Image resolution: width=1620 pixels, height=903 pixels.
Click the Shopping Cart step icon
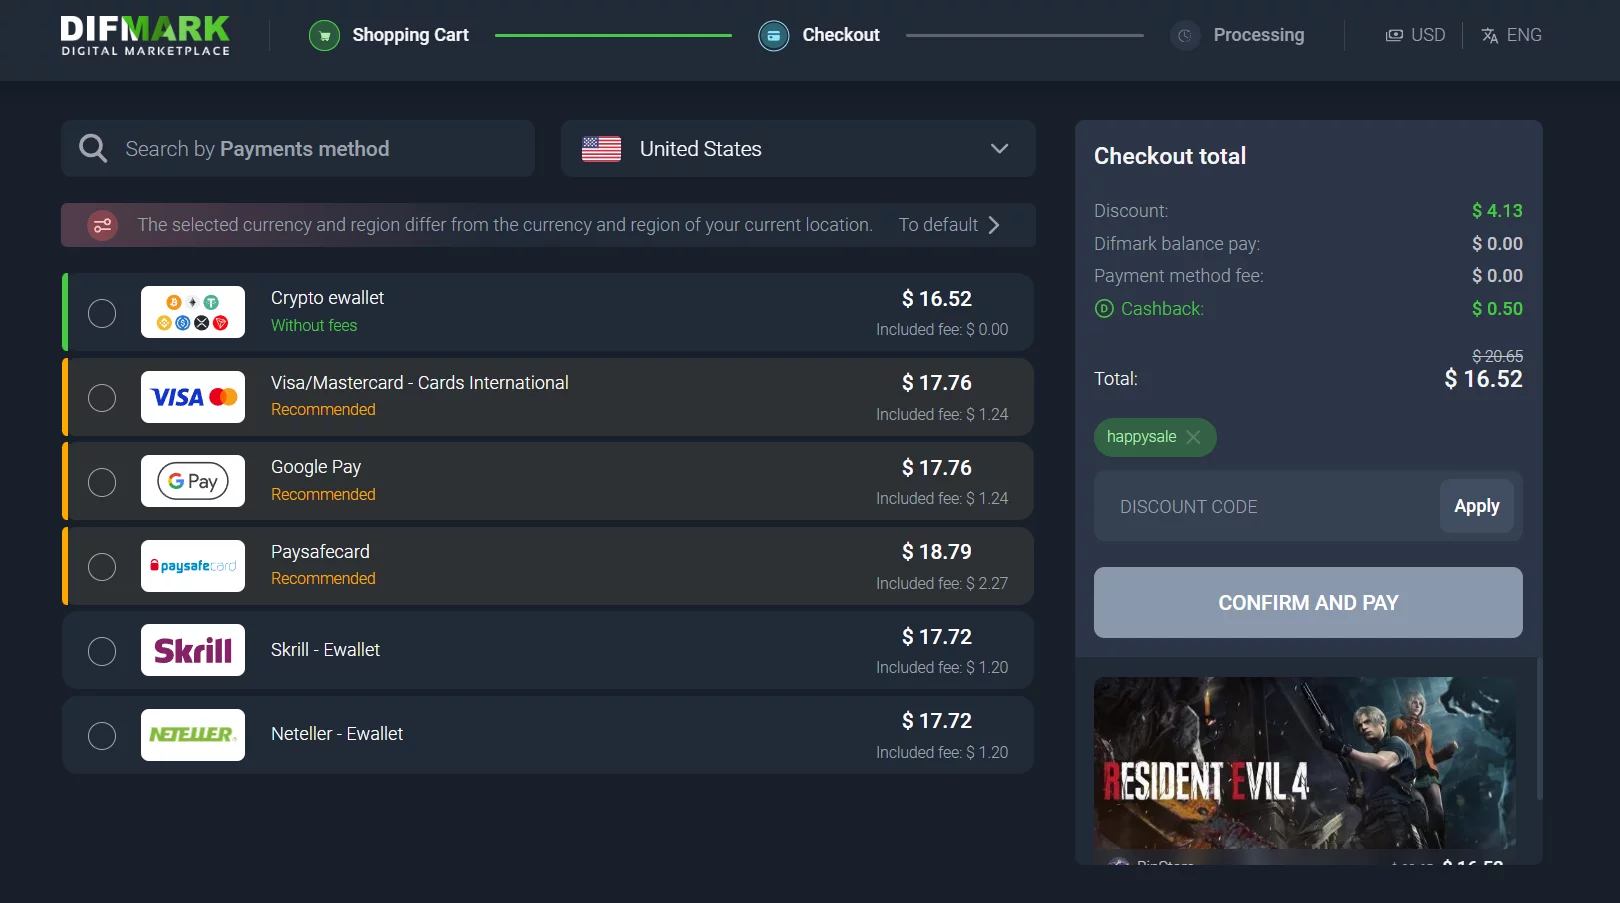coord(324,36)
